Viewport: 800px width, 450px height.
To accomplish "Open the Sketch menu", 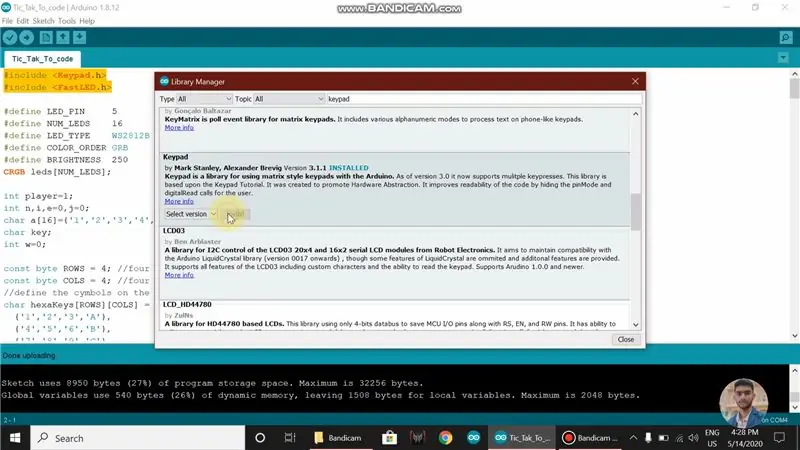I will click(x=43, y=21).
